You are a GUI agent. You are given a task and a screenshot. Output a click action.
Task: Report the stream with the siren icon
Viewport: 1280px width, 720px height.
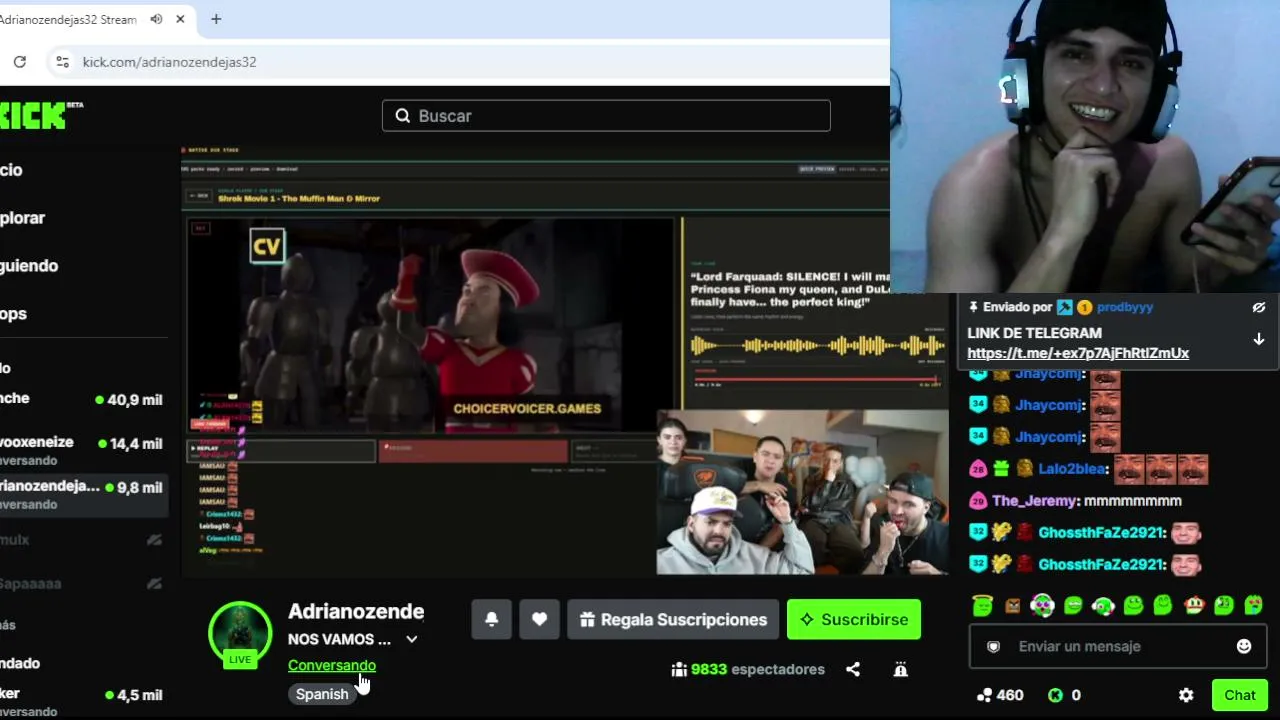click(x=901, y=670)
